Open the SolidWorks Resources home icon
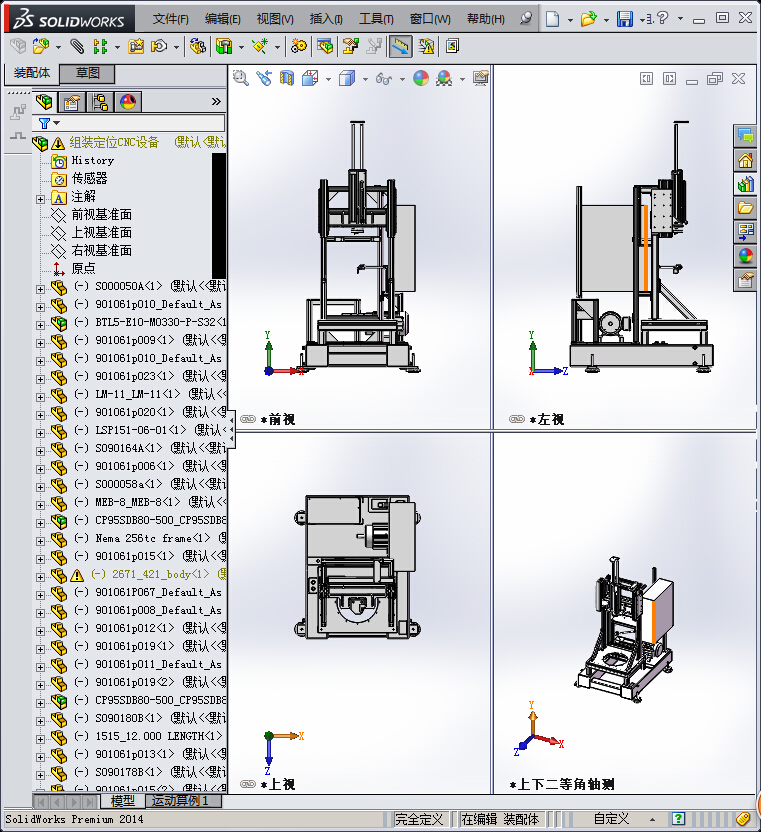Image resolution: width=761 pixels, height=832 pixels. 745,160
